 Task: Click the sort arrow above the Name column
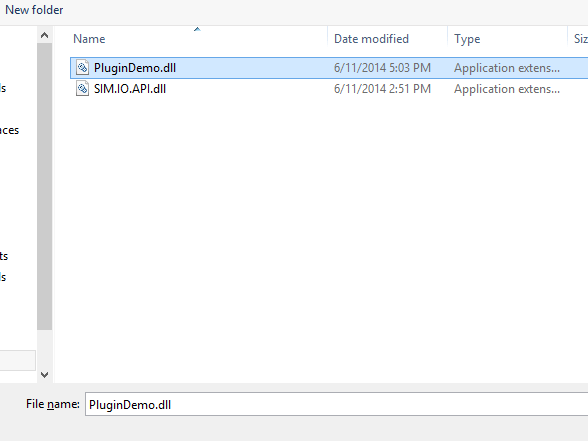pos(197,29)
